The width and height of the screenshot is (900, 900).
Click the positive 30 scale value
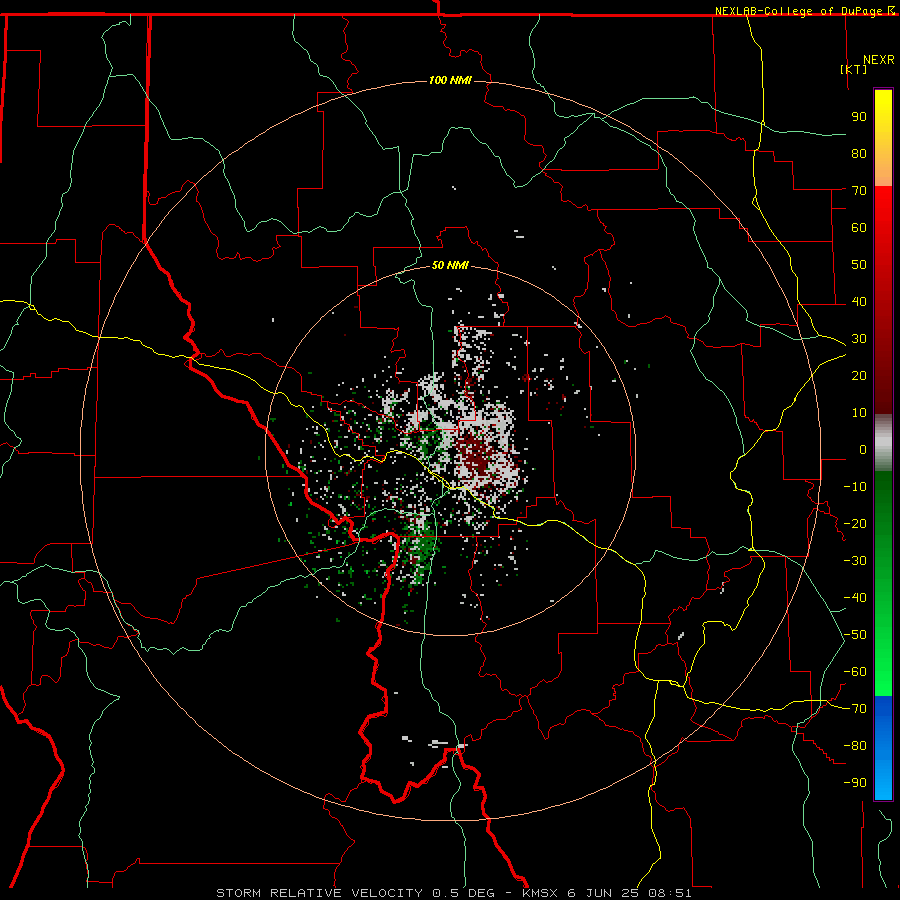click(859, 339)
